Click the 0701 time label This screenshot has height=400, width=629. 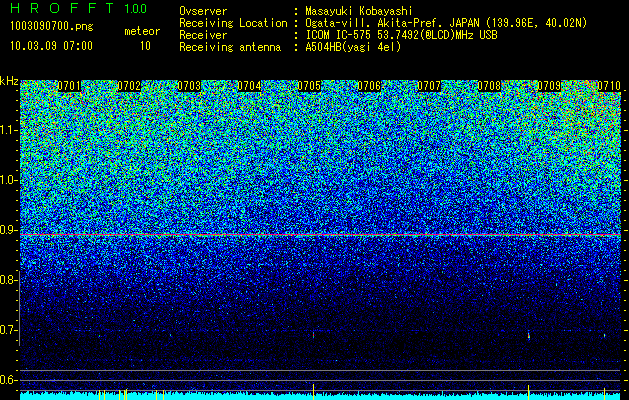69,86
